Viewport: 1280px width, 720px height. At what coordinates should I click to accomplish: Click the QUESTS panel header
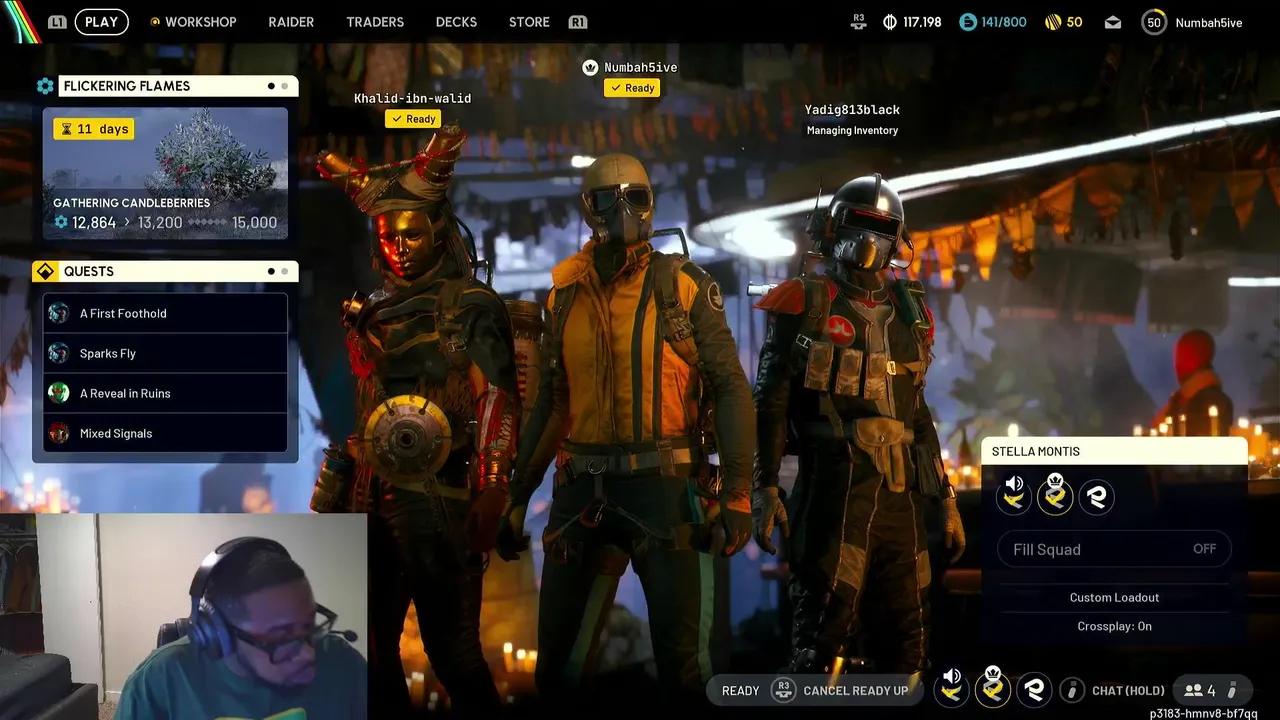coord(177,271)
